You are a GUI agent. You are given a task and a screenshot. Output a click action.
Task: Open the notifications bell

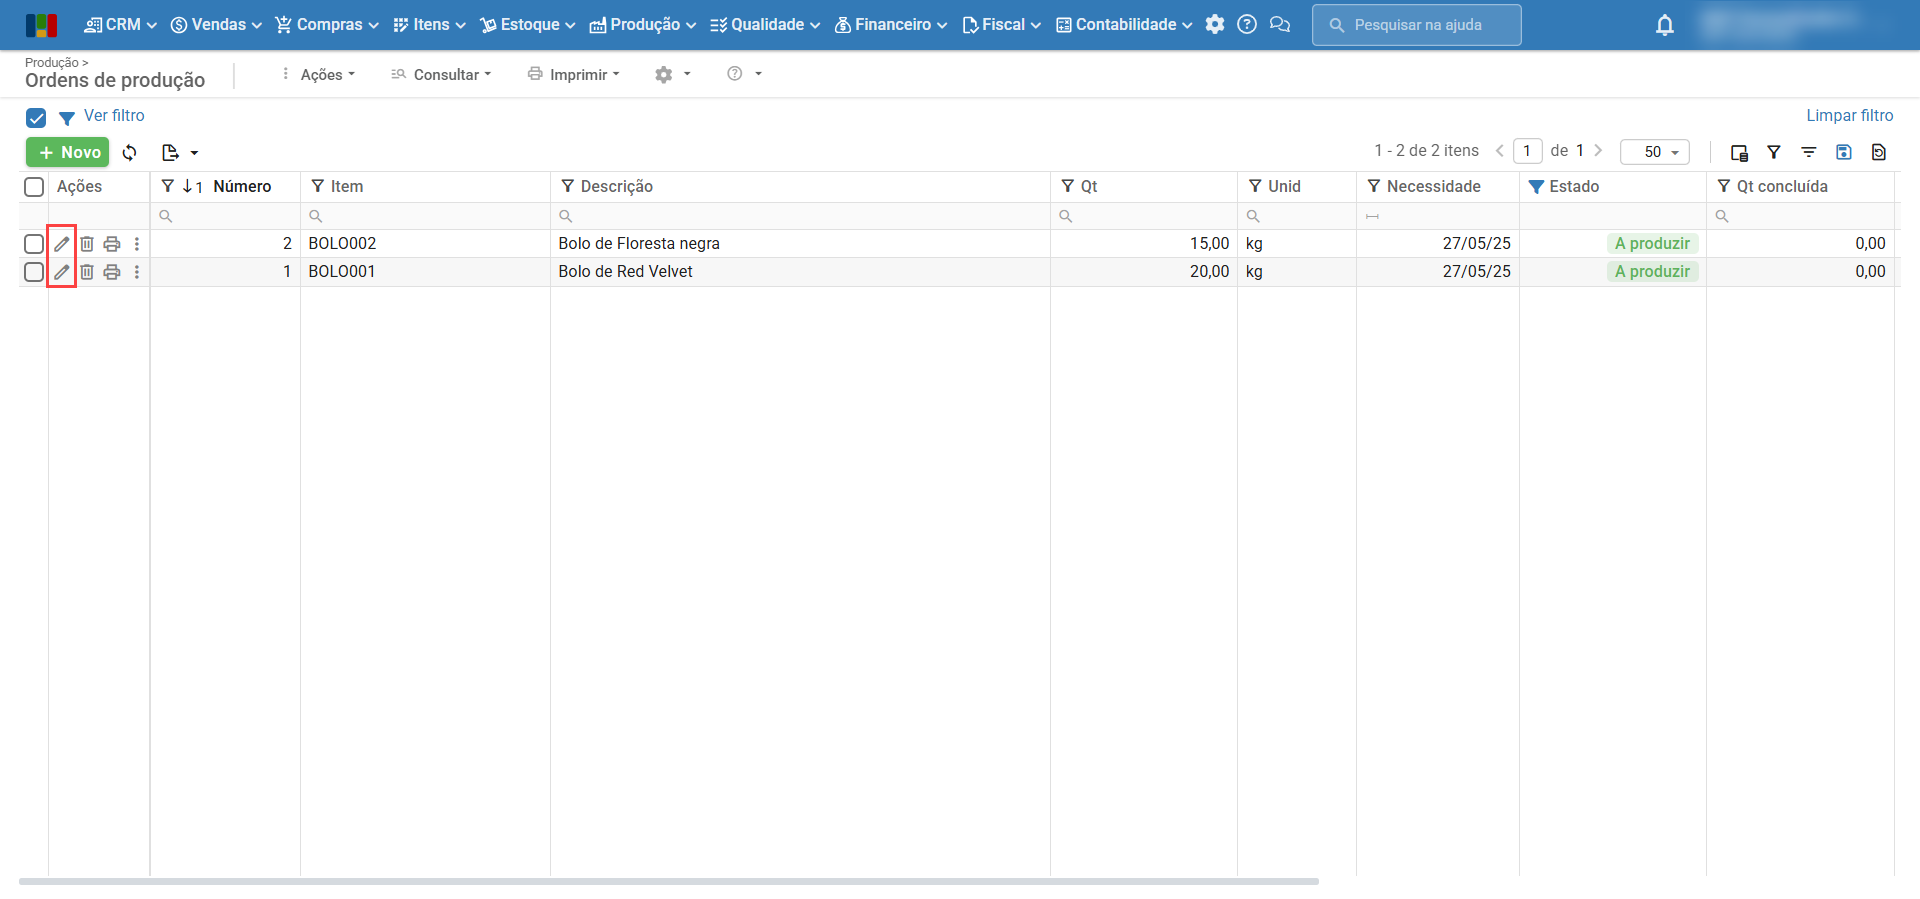(1665, 25)
